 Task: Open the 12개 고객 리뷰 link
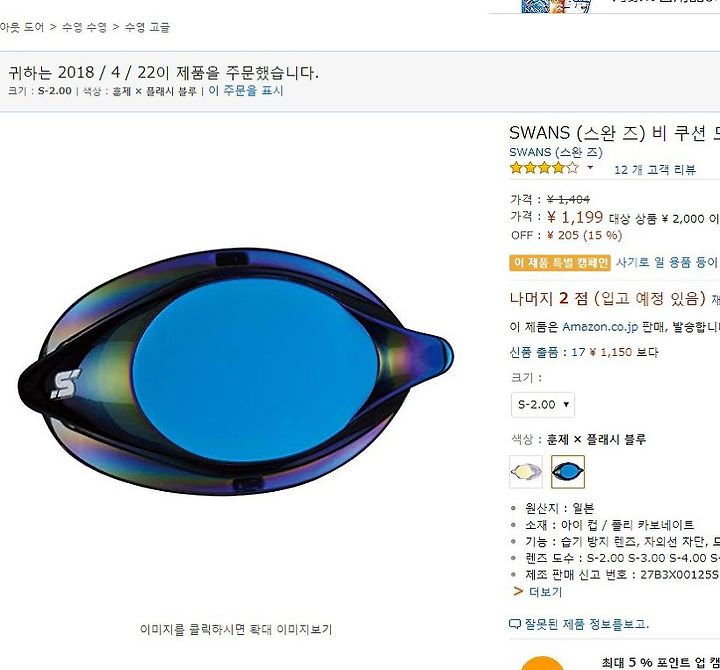[655, 169]
